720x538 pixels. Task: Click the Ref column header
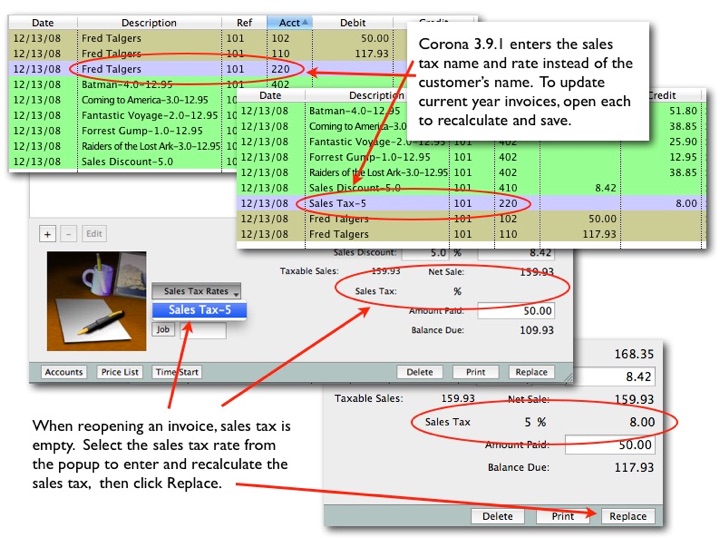244,22
